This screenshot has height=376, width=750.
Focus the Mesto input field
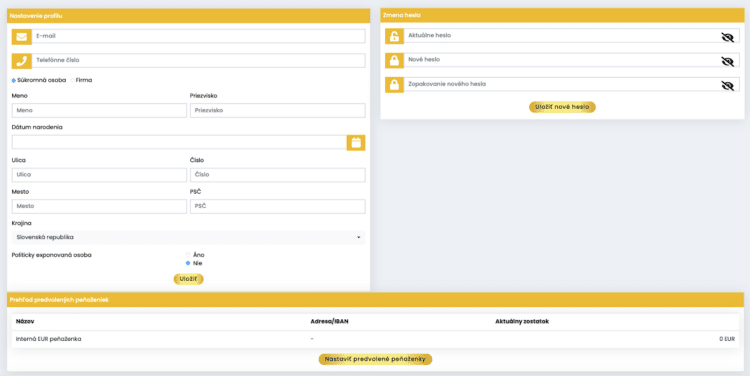[x=99, y=206]
